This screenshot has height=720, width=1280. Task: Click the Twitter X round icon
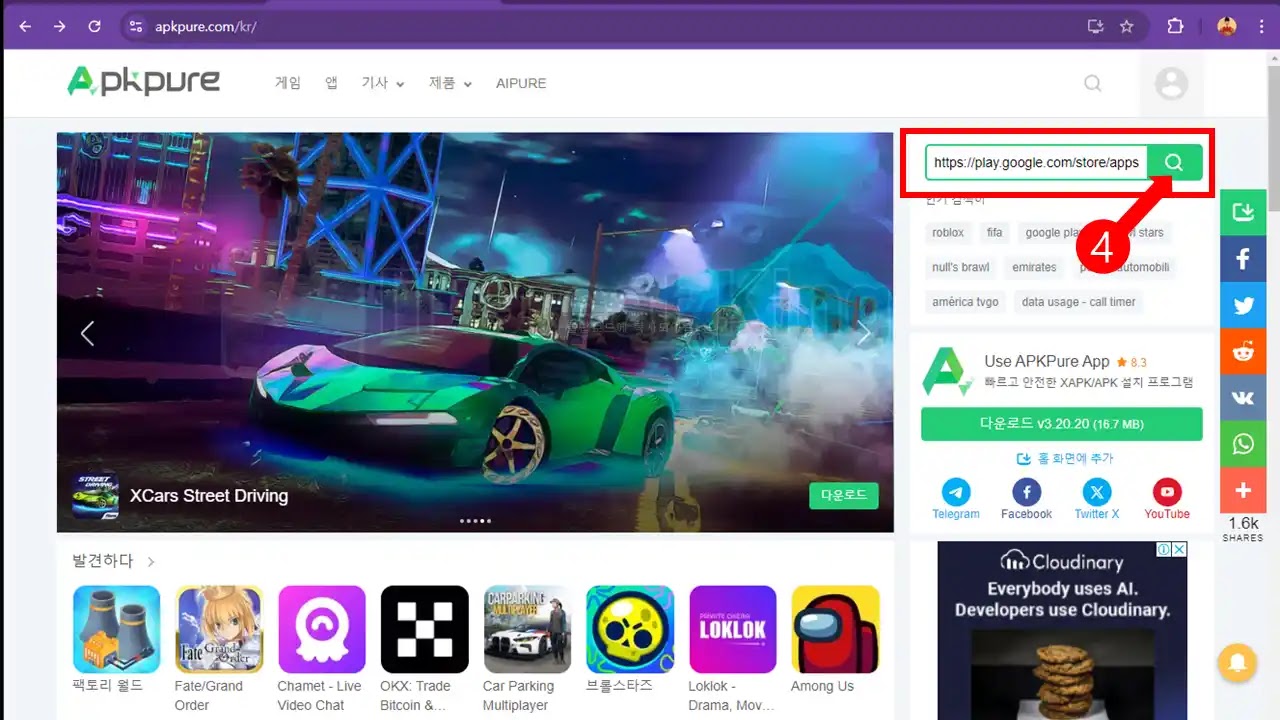[x=1097, y=492]
